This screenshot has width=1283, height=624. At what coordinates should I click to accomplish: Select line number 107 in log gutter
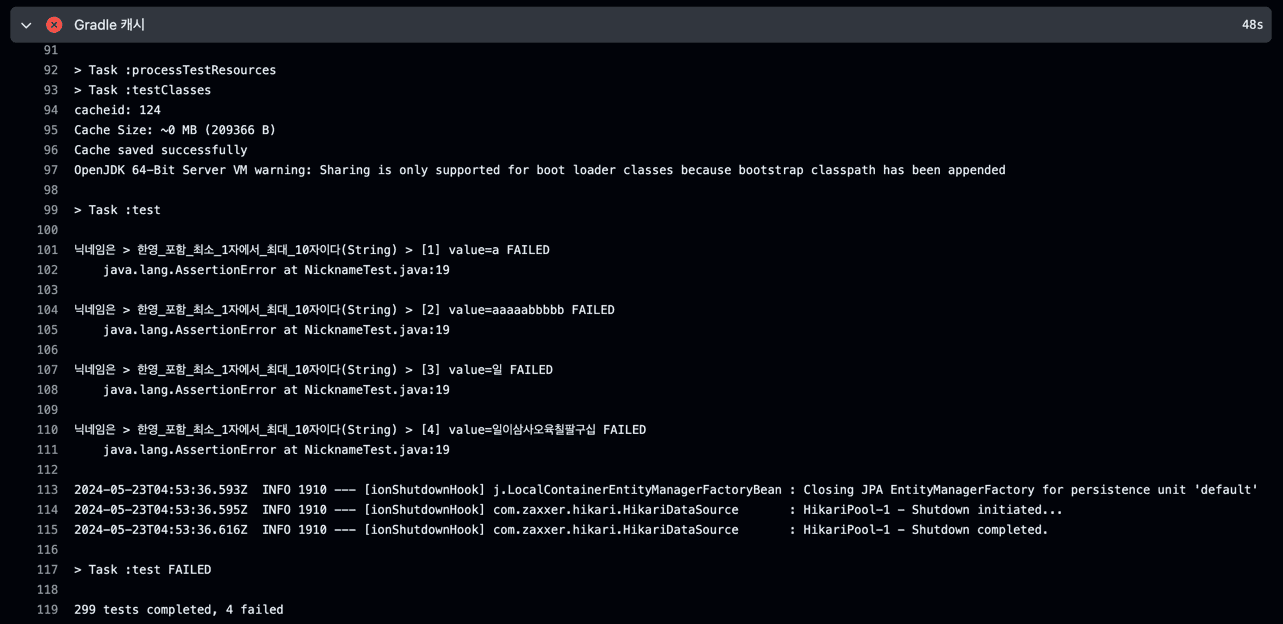coord(47,370)
